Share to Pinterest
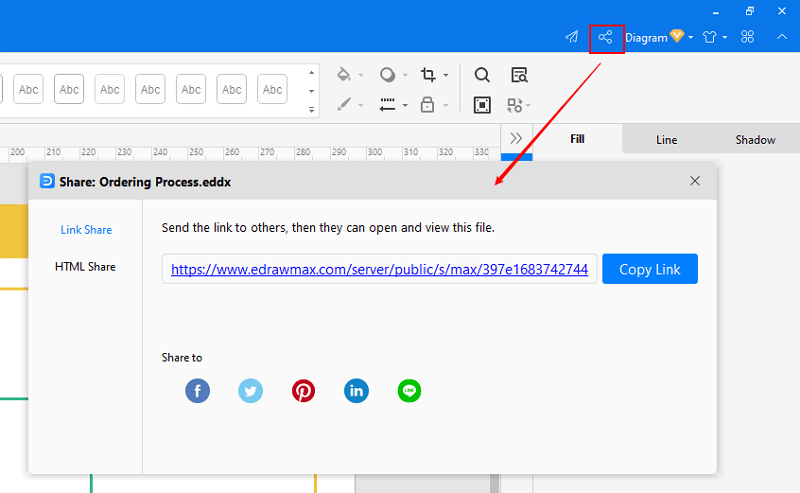This screenshot has height=493, width=800. (304, 391)
